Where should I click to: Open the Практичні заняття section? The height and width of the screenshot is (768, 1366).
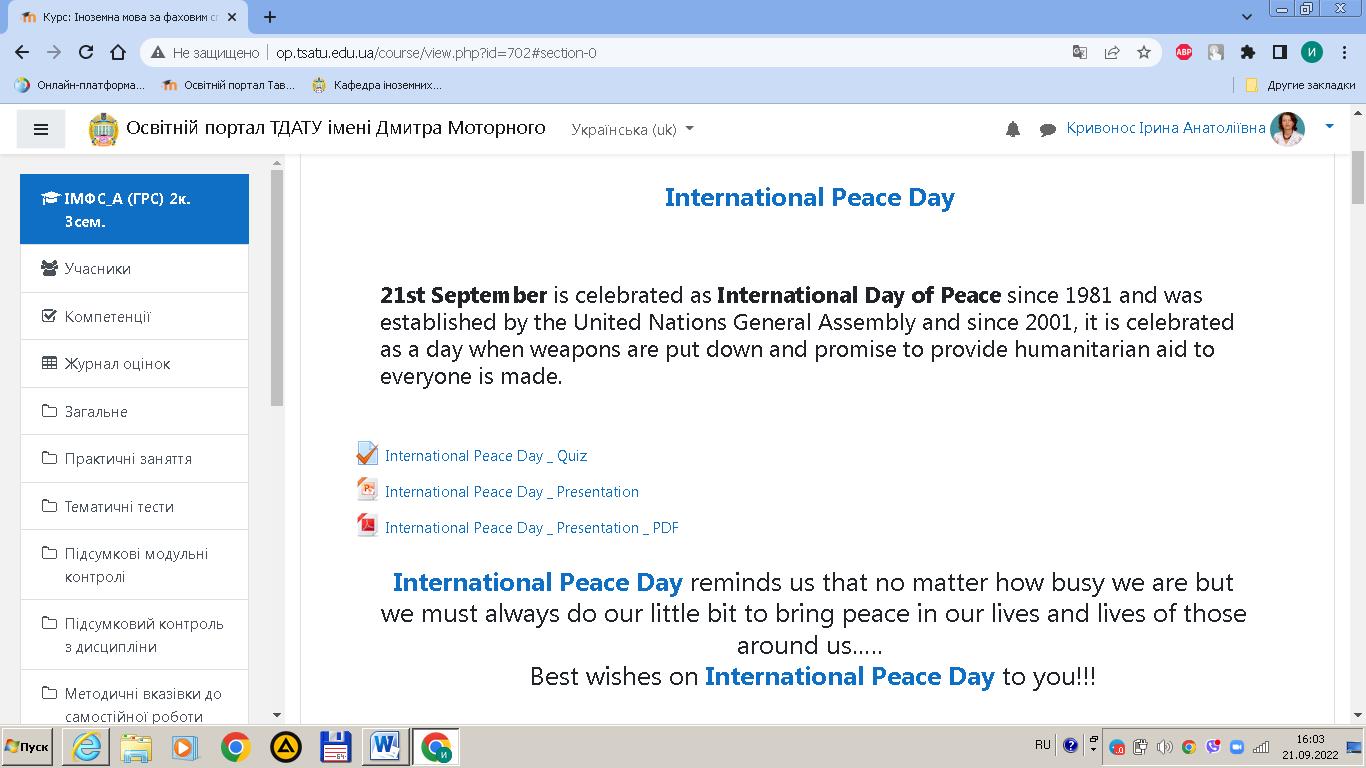(128, 459)
